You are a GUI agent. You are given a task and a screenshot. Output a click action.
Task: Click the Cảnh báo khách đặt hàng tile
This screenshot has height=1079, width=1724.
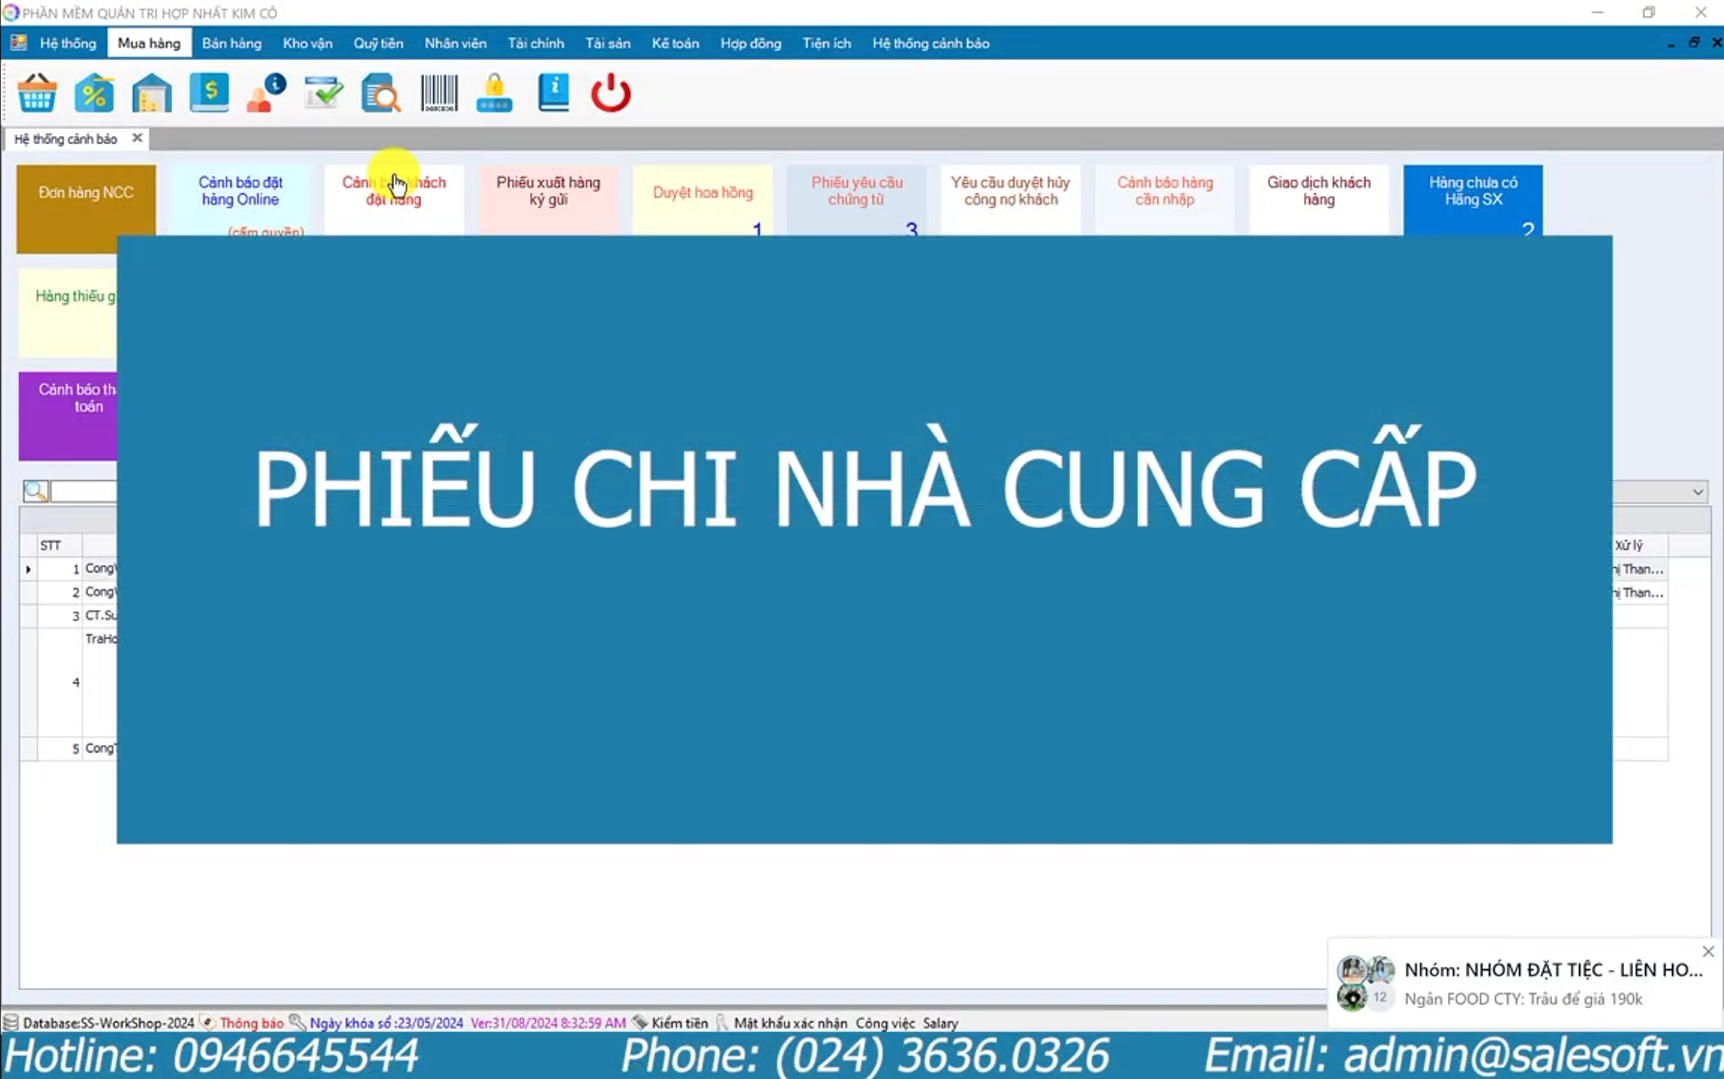coord(394,200)
